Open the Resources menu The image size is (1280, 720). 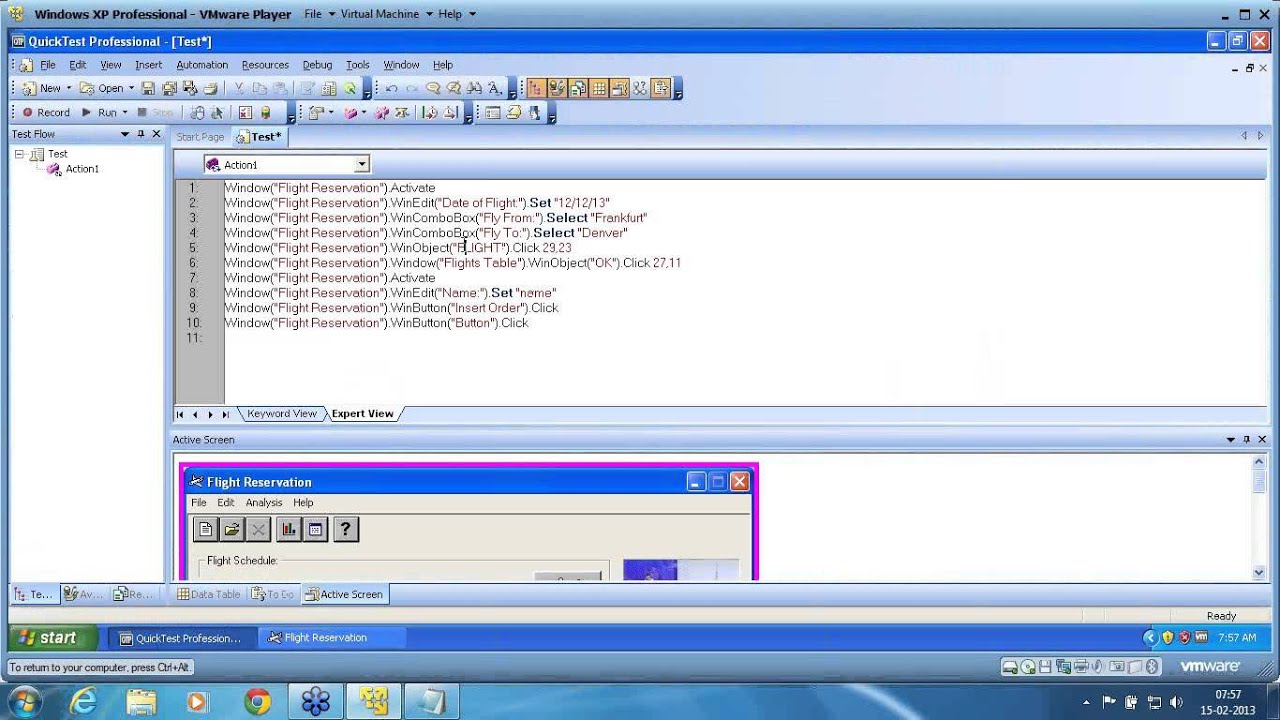(x=265, y=65)
